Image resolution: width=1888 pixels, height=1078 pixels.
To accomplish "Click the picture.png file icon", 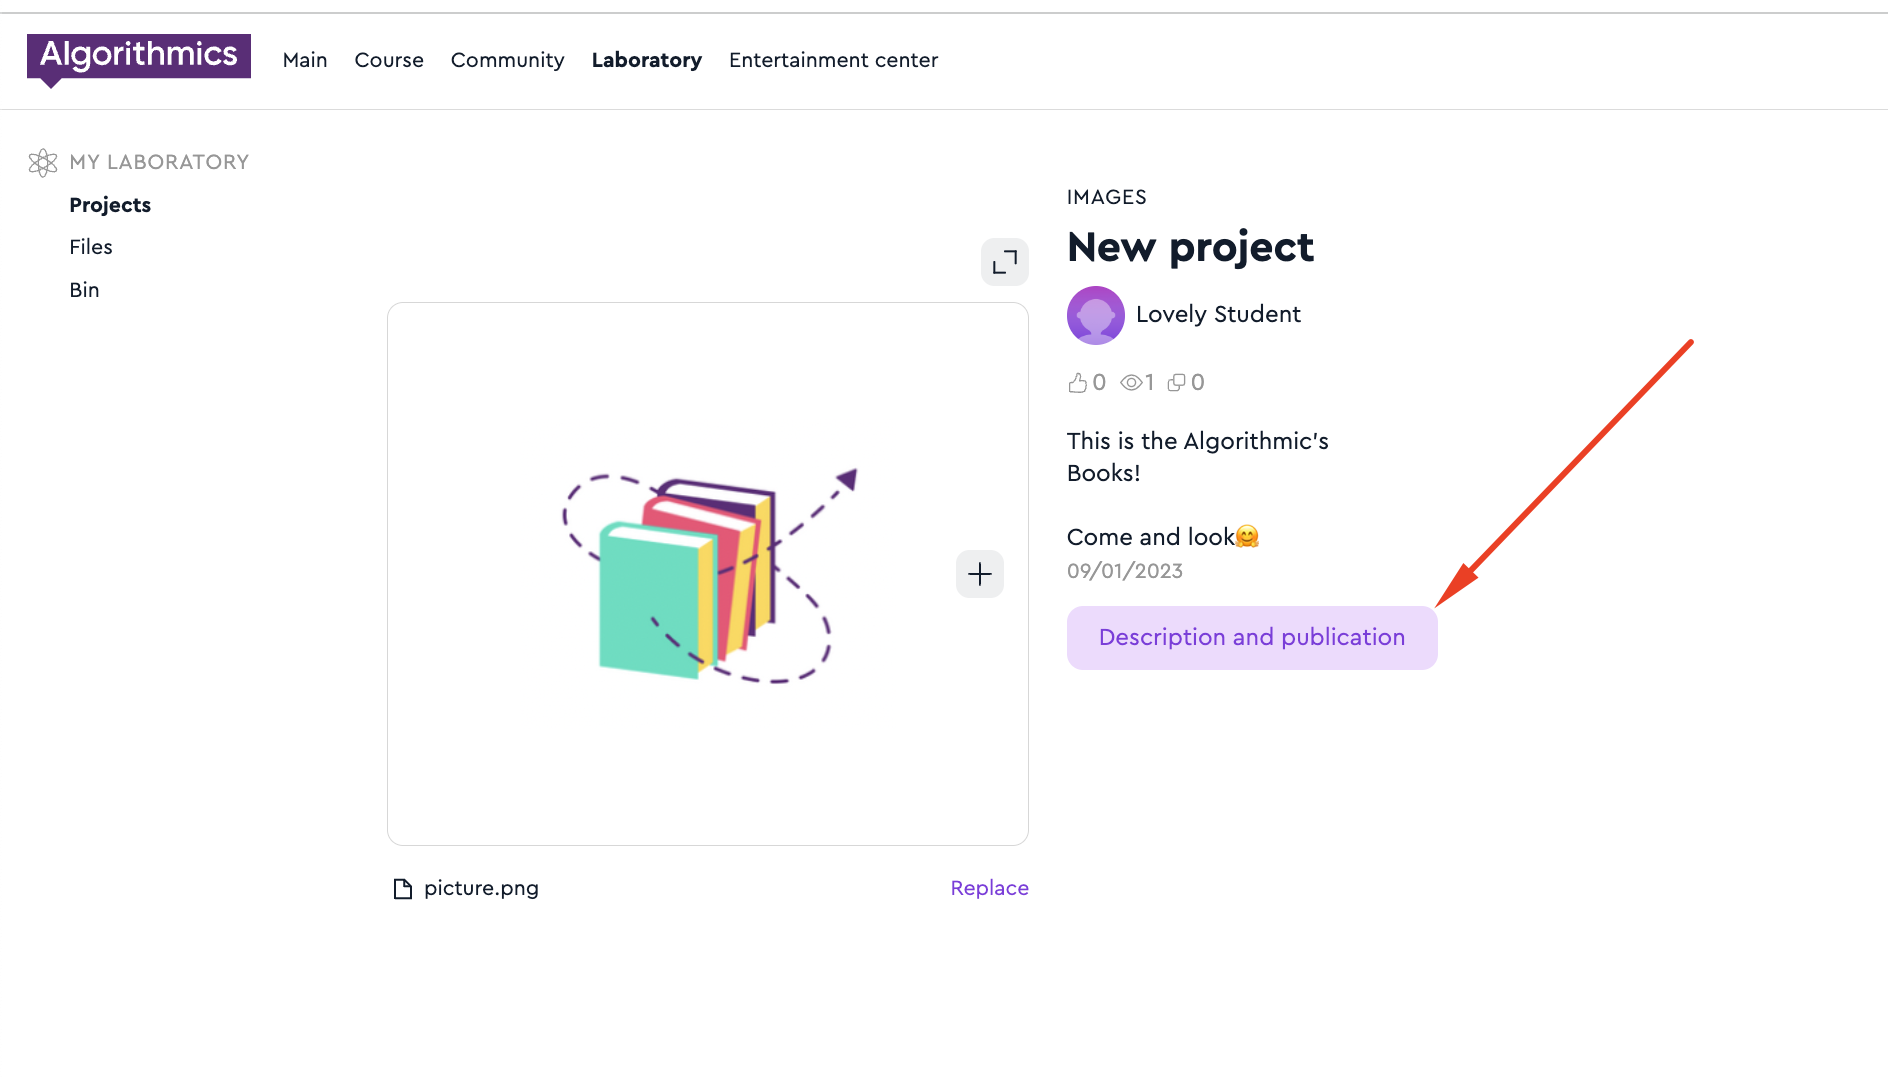I will click(x=403, y=889).
